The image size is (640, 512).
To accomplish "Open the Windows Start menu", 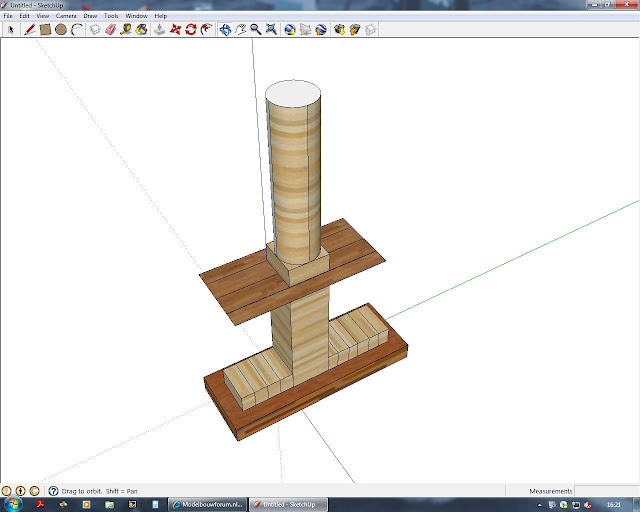I will 13,504.
